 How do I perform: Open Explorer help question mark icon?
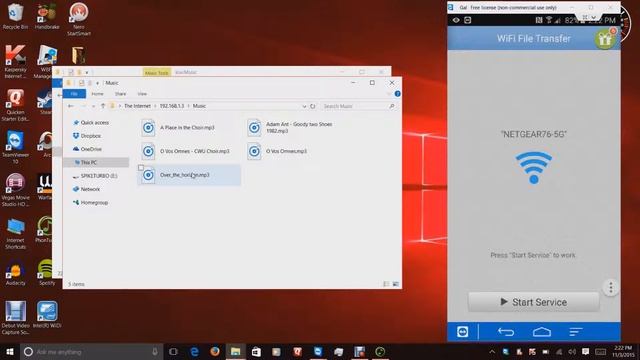point(397,94)
